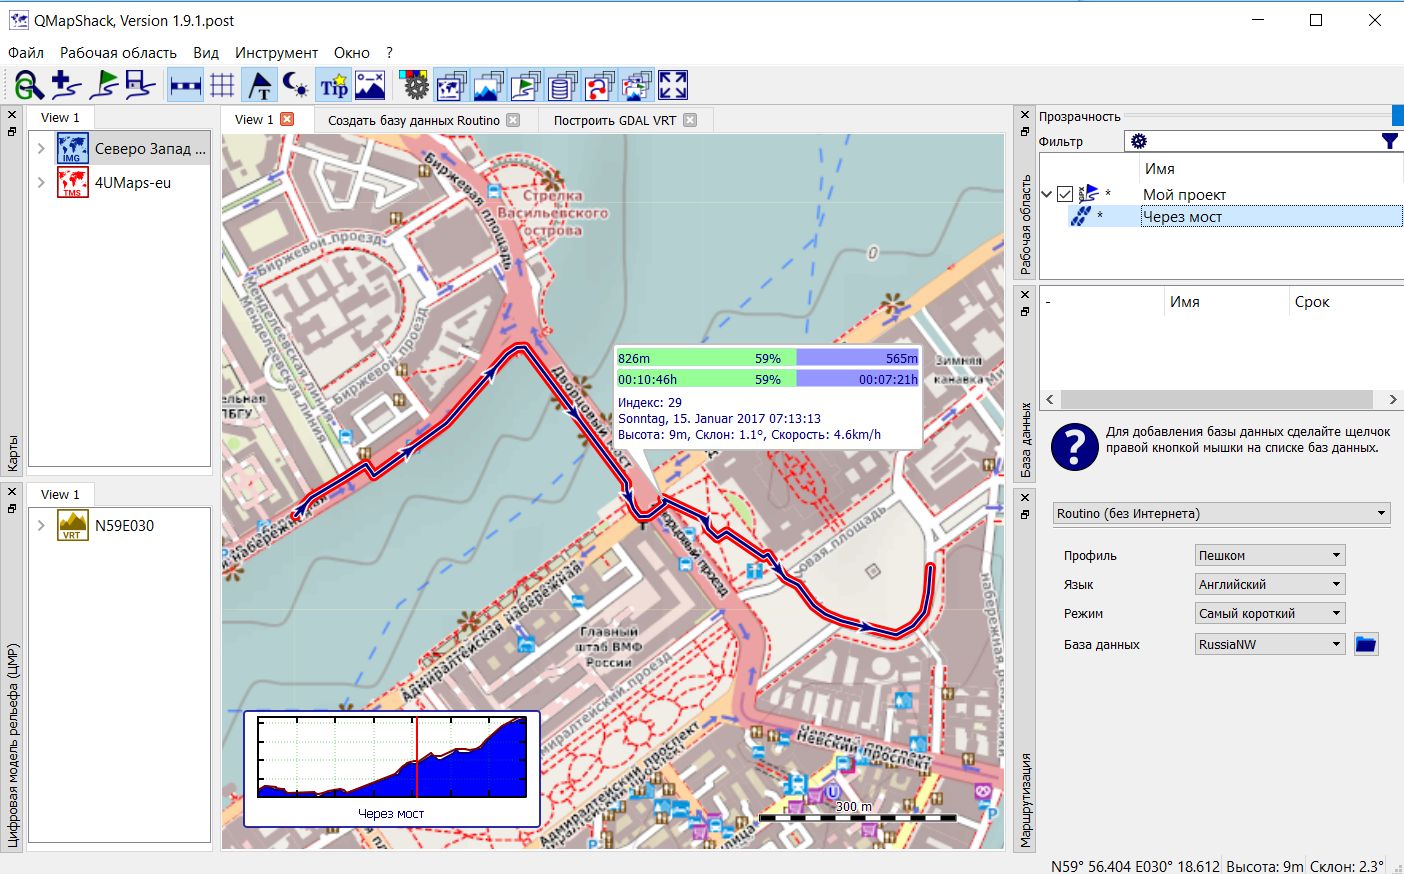Uncheck the Мой проект checkbox
The image size is (1404, 874).
(x=1065, y=194)
